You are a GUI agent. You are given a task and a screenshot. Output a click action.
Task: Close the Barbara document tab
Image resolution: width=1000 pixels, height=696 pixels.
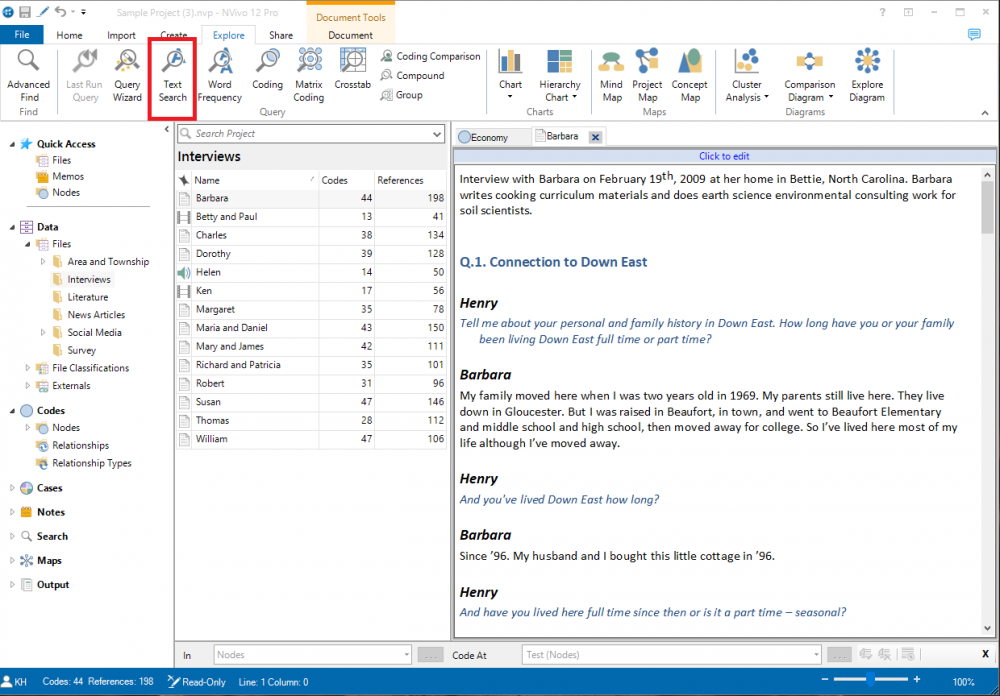click(595, 137)
